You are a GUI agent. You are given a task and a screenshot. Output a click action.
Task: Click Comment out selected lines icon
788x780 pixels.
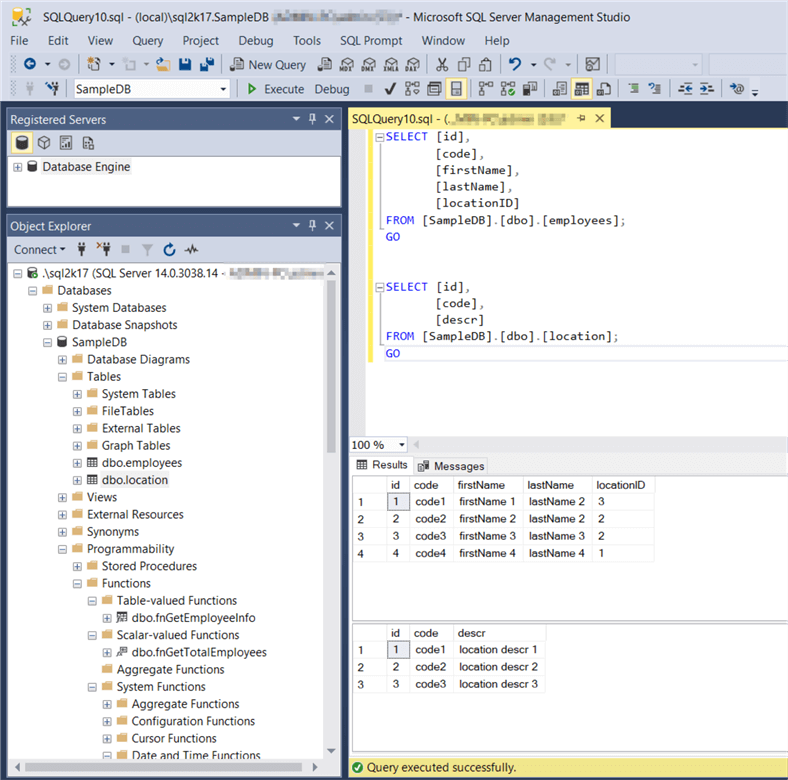click(x=633, y=89)
